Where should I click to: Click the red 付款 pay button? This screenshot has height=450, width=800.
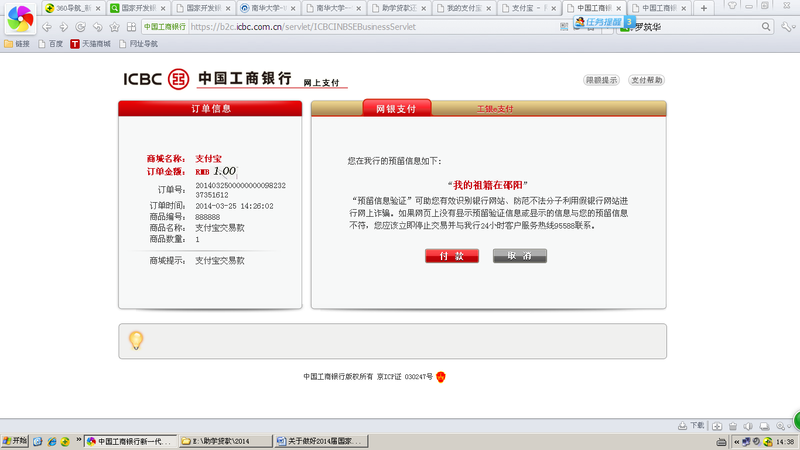[x=452, y=256]
